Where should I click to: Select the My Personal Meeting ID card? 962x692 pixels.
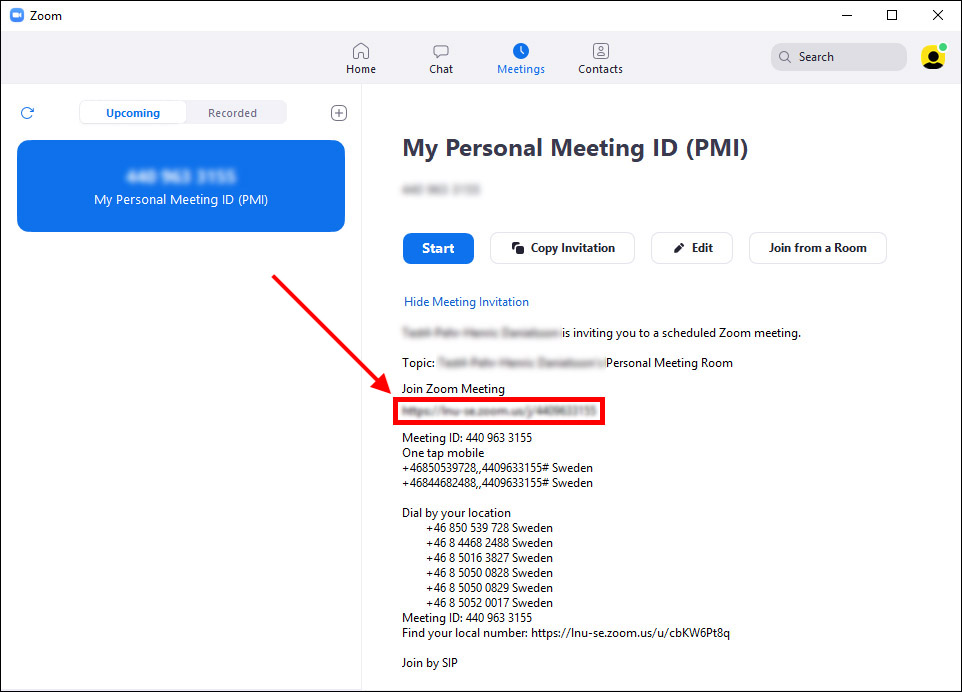click(x=181, y=186)
